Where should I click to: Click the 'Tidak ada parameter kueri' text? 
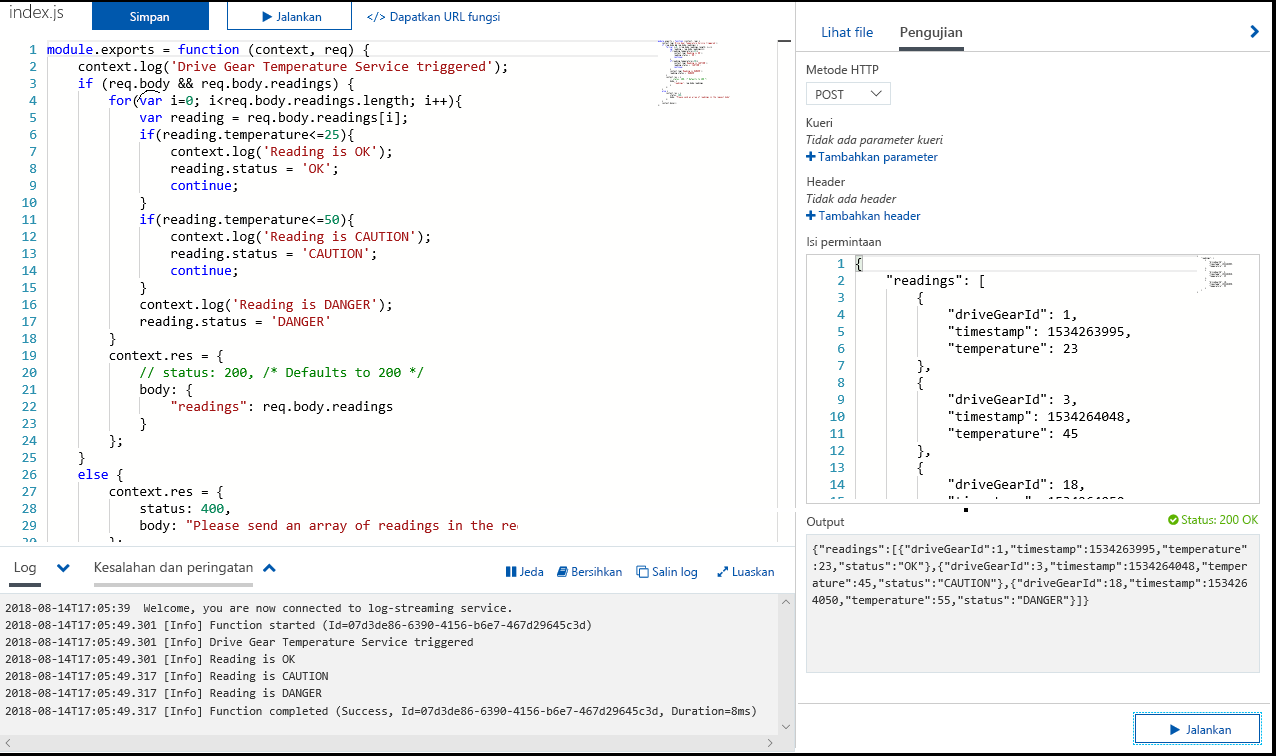tap(874, 140)
